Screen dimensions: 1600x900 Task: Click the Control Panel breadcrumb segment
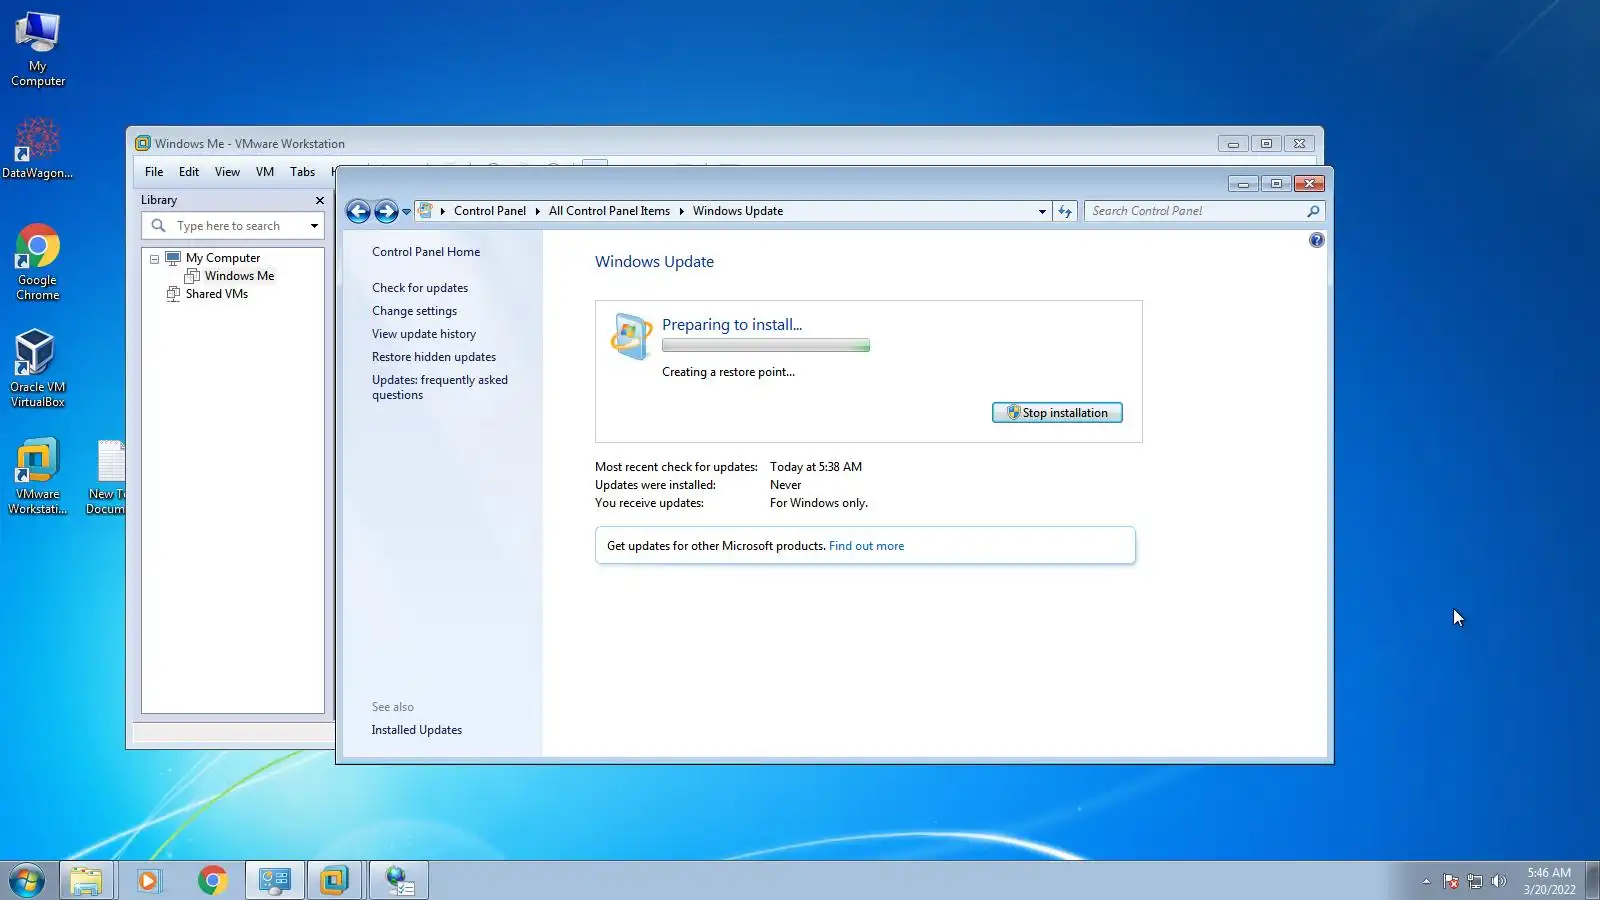490,211
